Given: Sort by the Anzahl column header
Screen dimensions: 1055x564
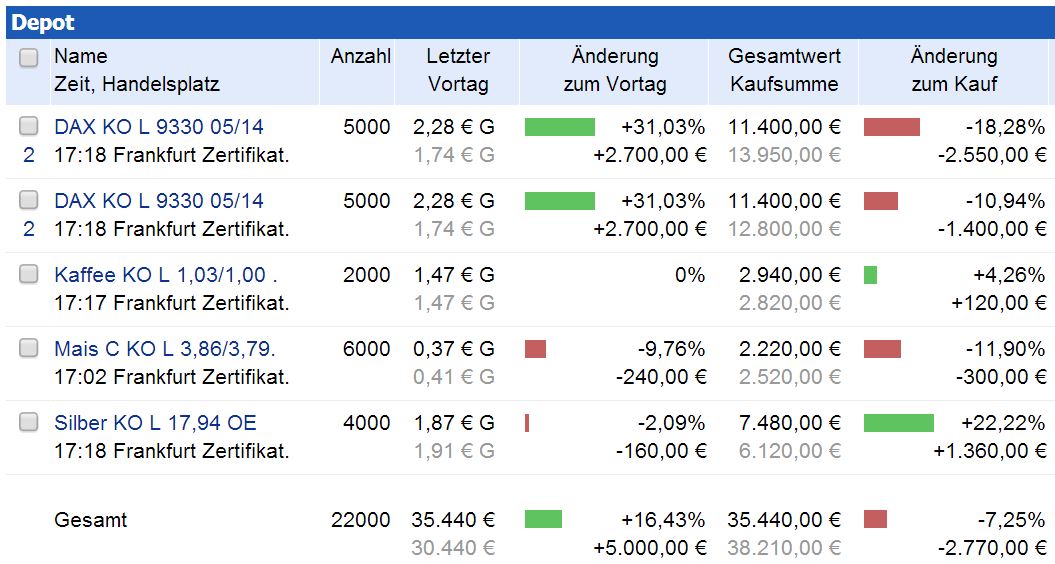Looking at the screenshot, I should [x=361, y=57].
